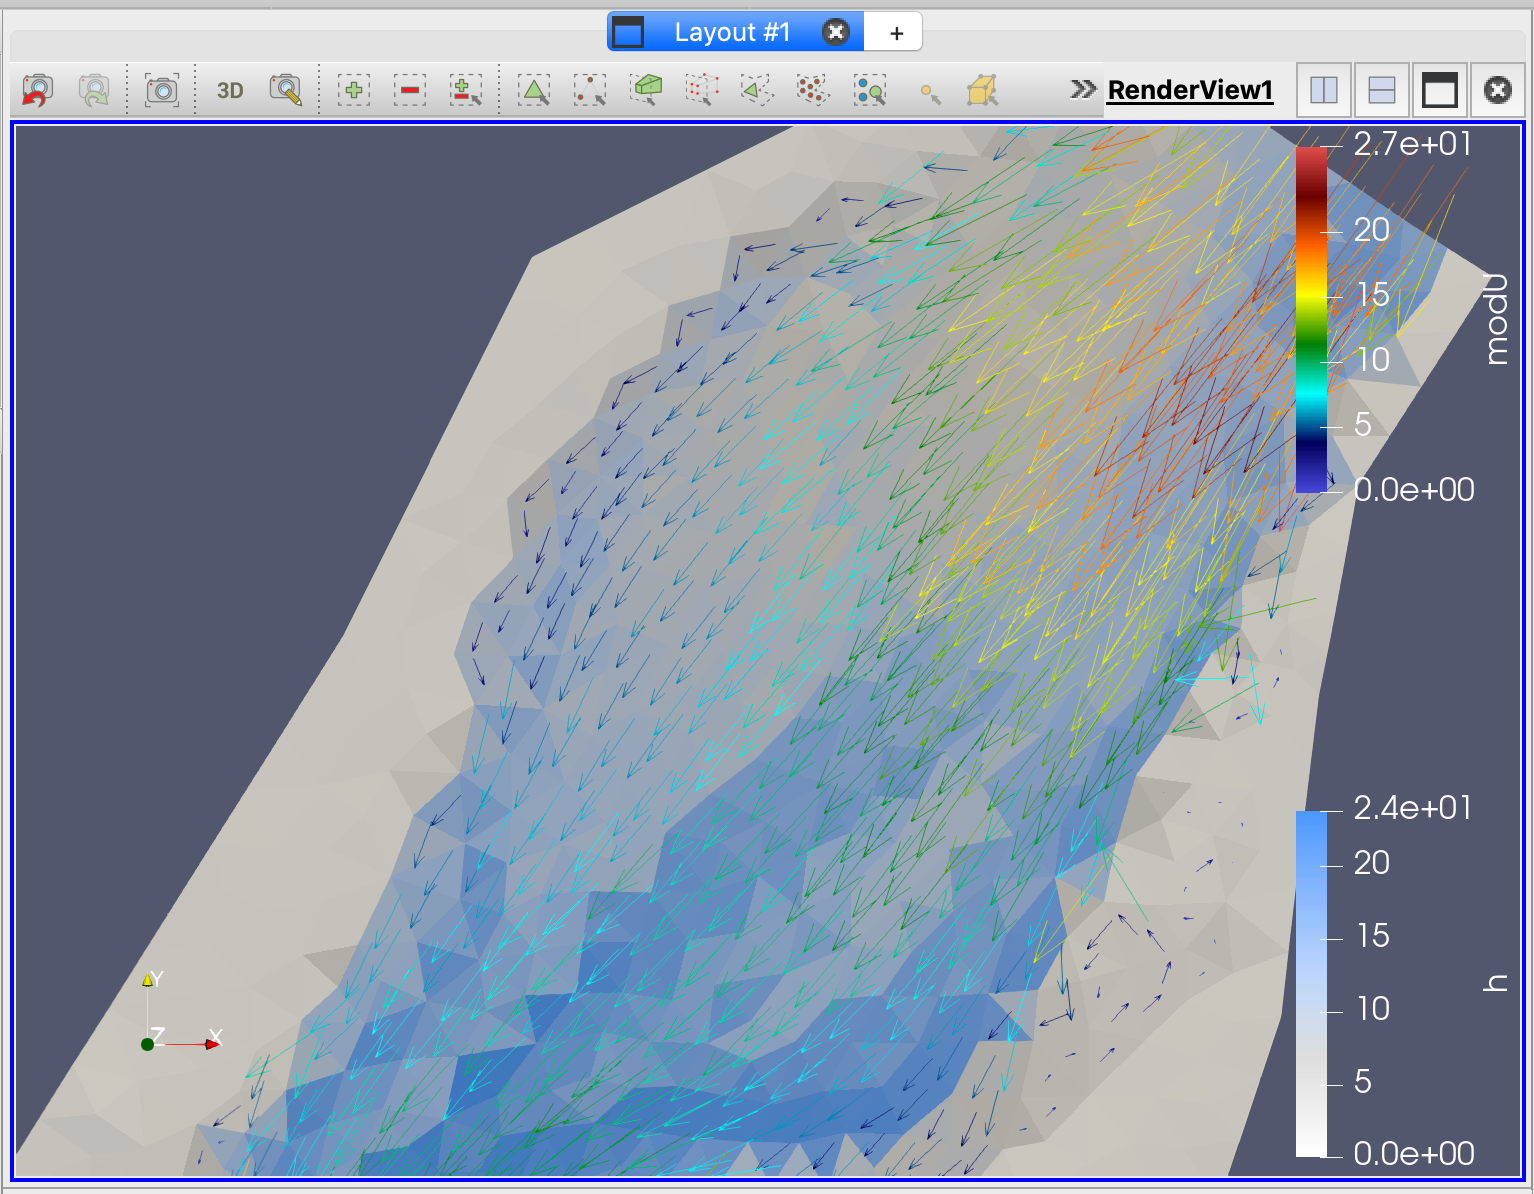1534x1194 pixels.
Task: Expand hidden toolbar items with double chevron
Action: tap(1082, 89)
